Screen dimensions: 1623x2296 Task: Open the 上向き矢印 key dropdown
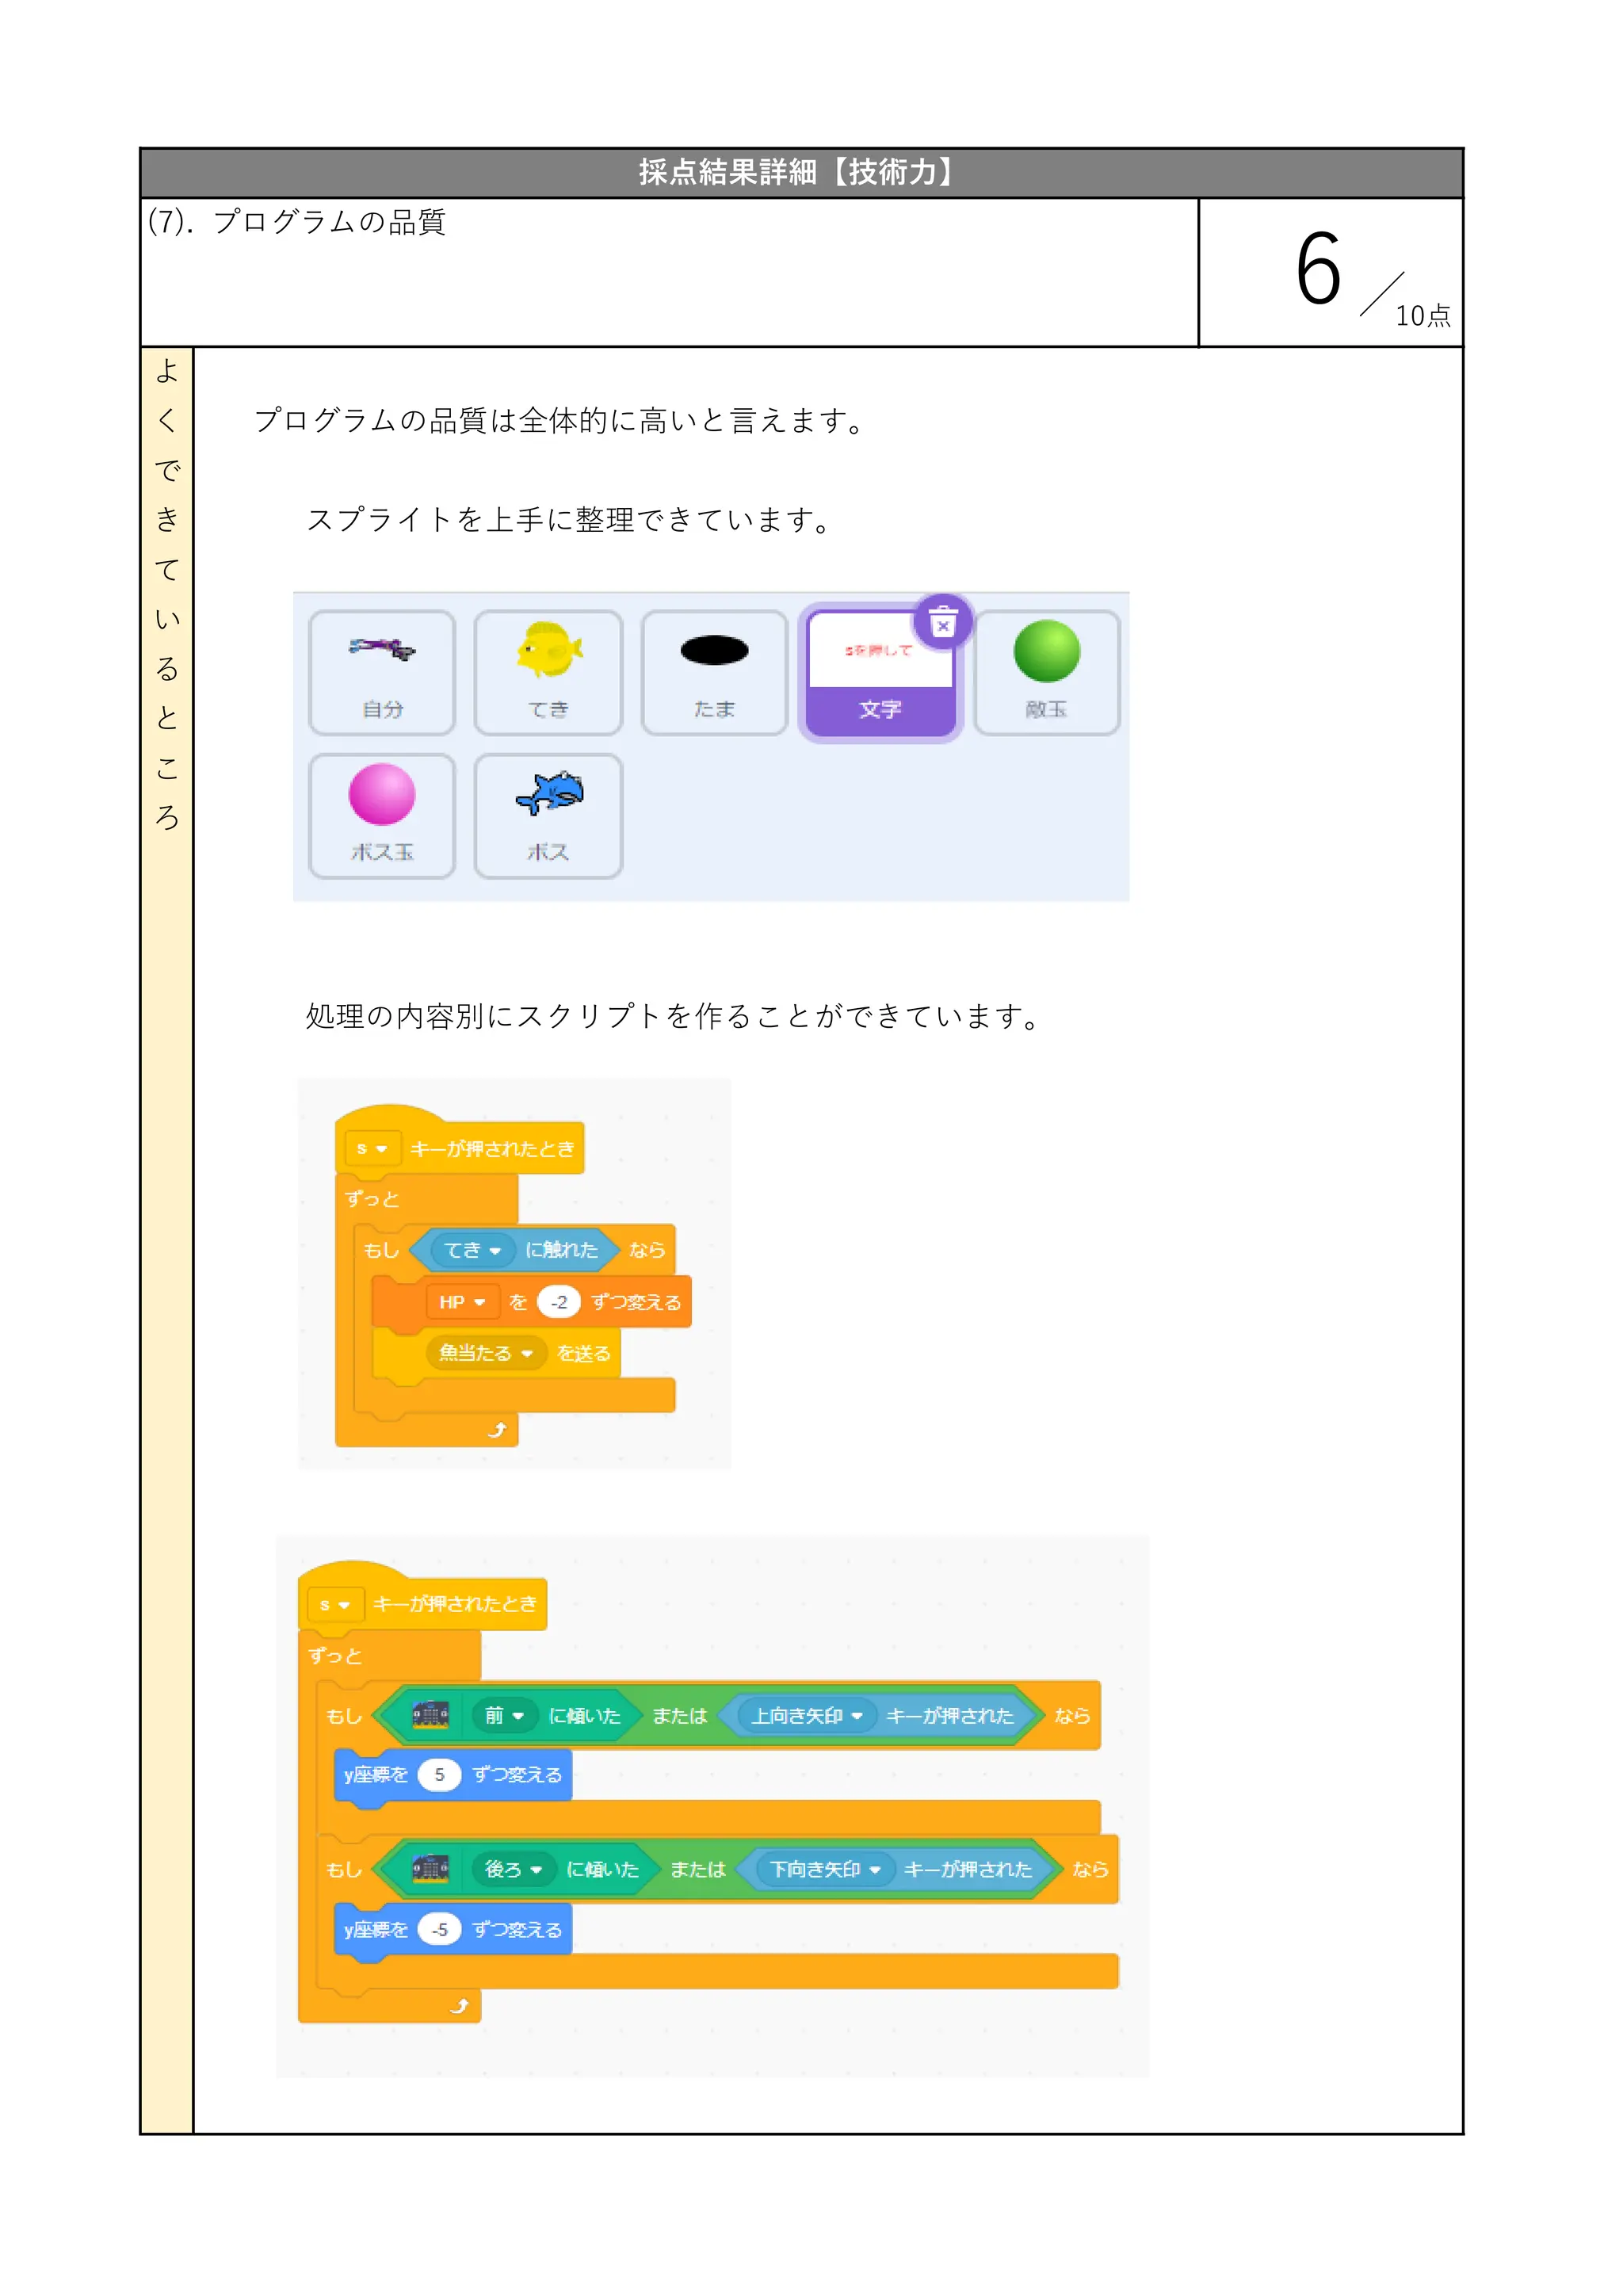[807, 1715]
